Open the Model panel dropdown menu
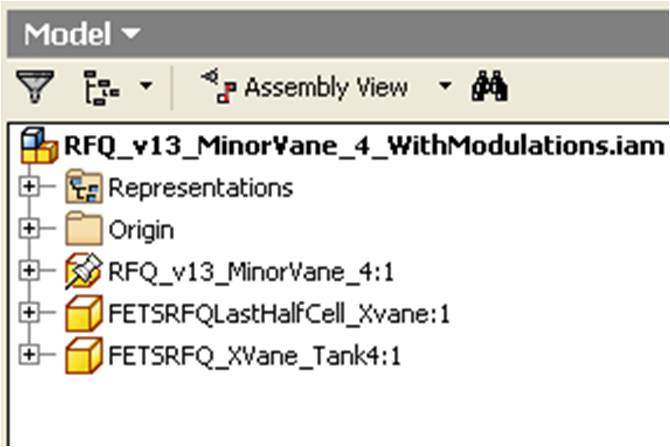 (x=131, y=33)
